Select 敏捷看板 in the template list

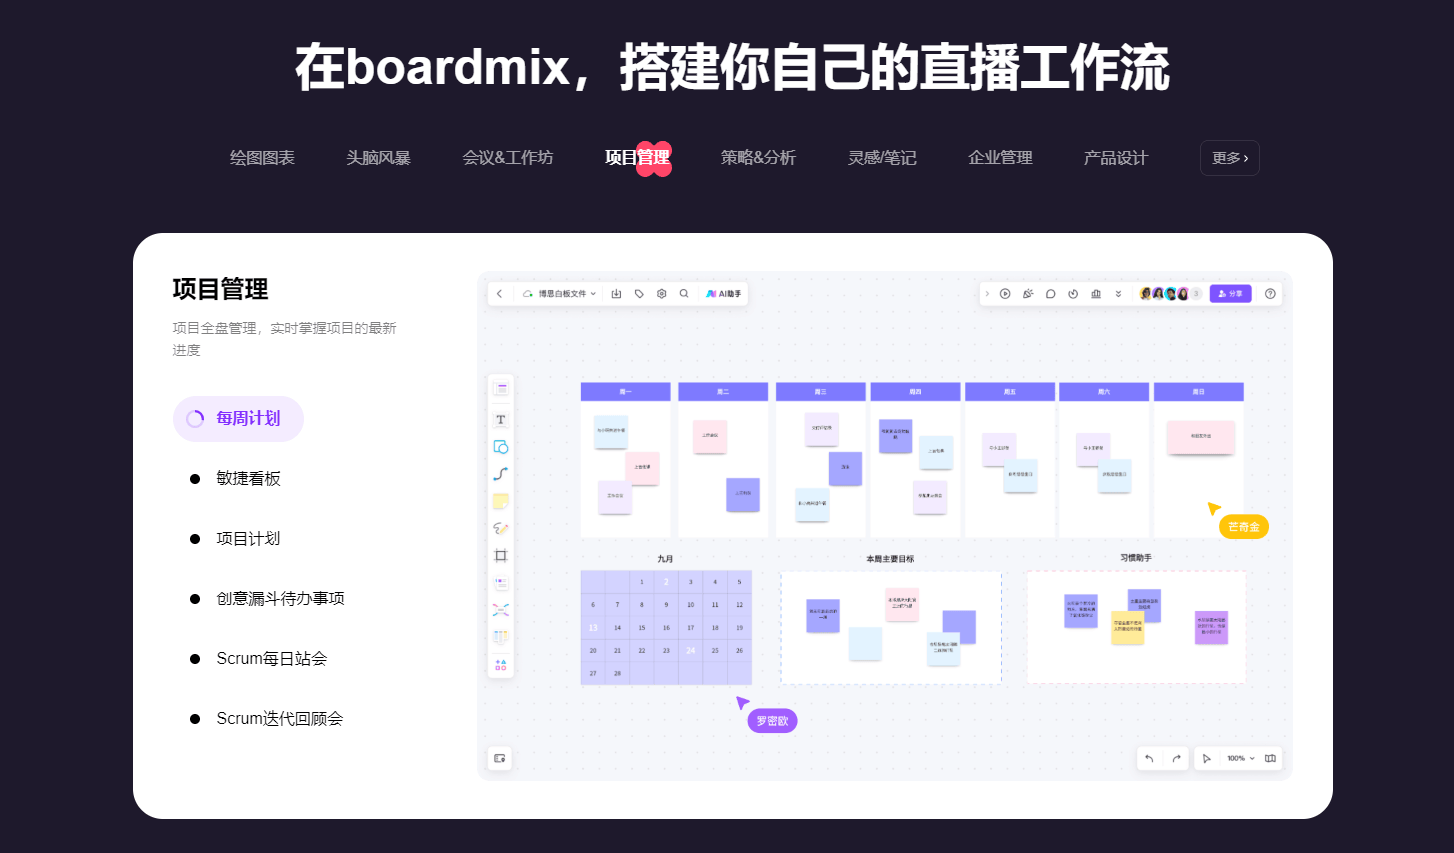[x=248, y=479]
